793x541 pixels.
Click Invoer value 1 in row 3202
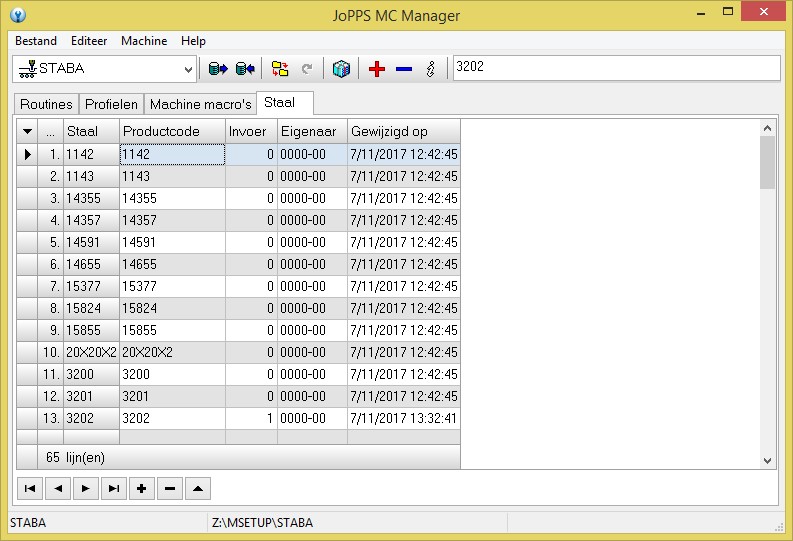point(251,418)
